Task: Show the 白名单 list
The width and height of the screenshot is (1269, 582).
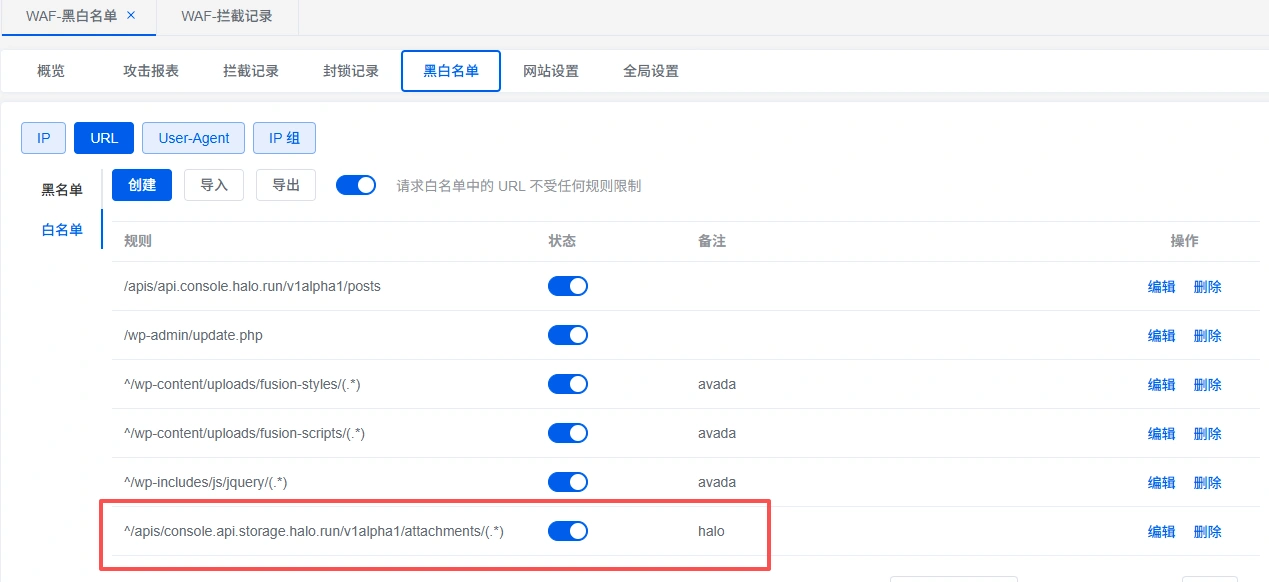Action: (x=62, y=229)
